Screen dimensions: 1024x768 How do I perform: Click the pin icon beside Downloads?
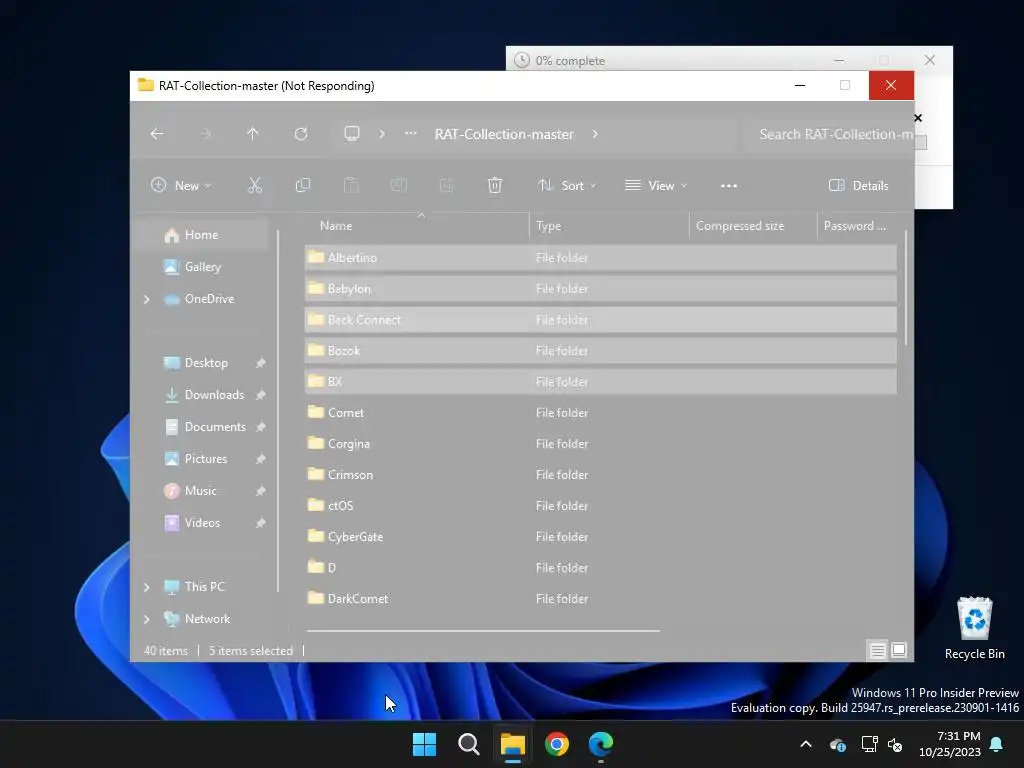point(261,395)
